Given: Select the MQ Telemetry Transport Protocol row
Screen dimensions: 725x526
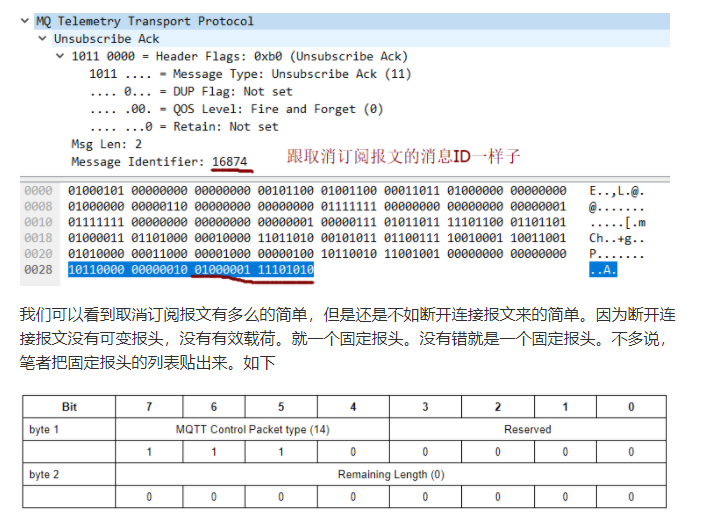Looking at the screenshot, I should tap(352, 21).
